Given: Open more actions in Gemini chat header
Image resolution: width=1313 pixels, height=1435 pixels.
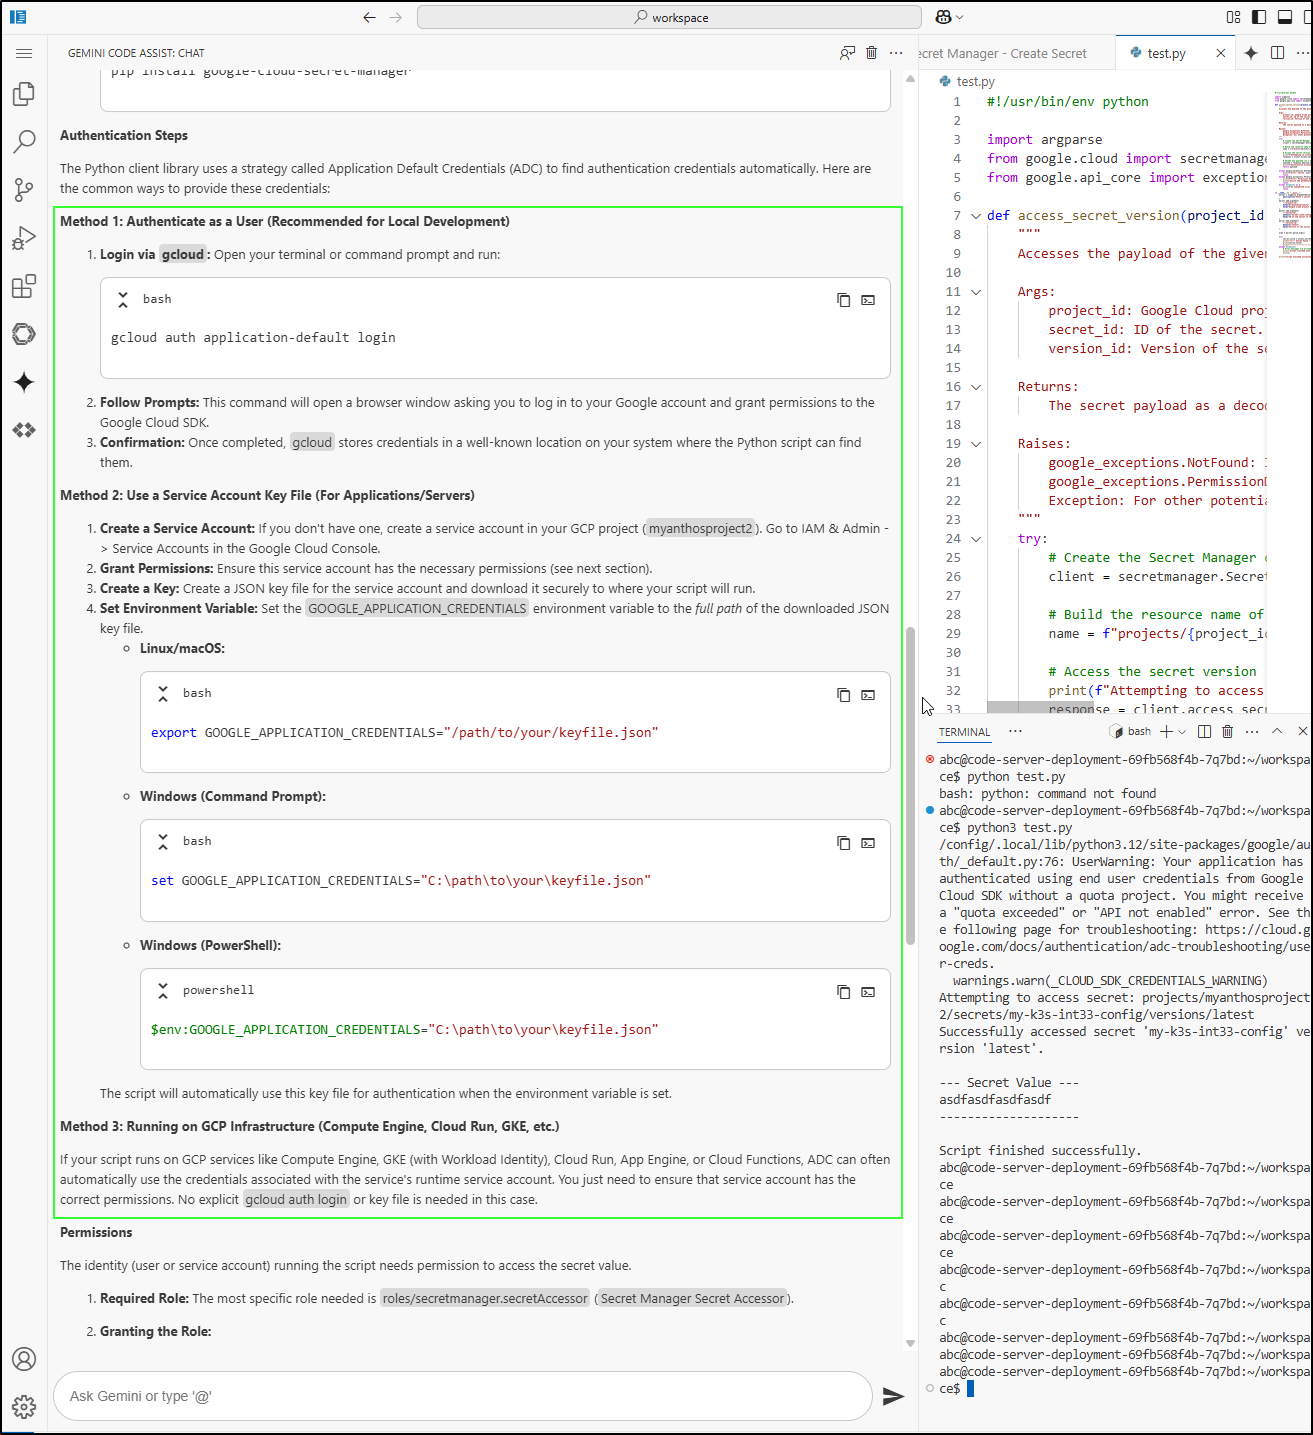Looking at the screenshot, I should tap(896, 53).
